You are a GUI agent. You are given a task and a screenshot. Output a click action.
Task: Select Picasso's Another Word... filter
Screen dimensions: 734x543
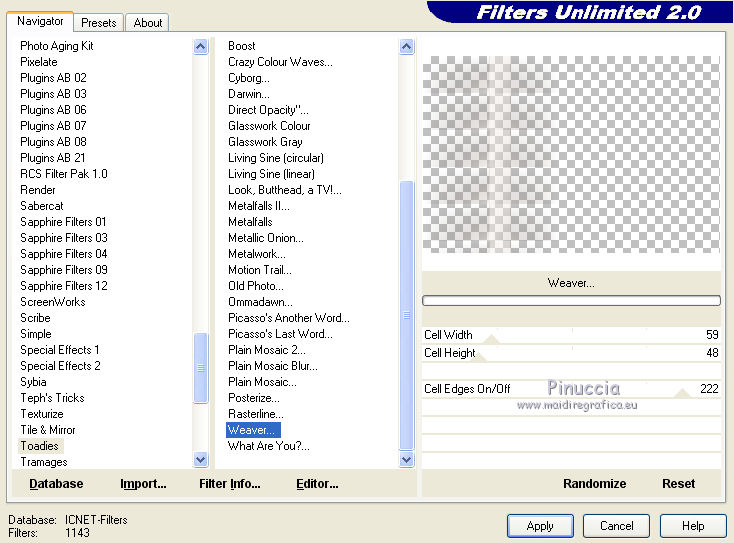coord(289,318)
